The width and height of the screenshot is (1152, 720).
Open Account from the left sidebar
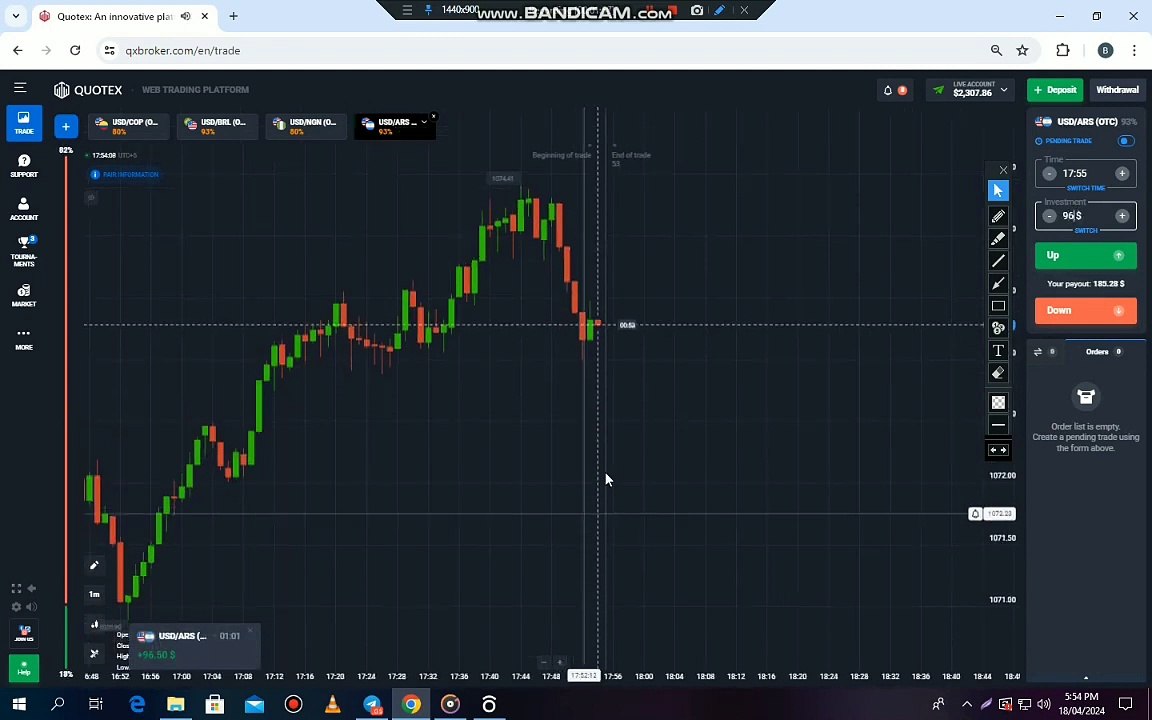tap(24, 209)
